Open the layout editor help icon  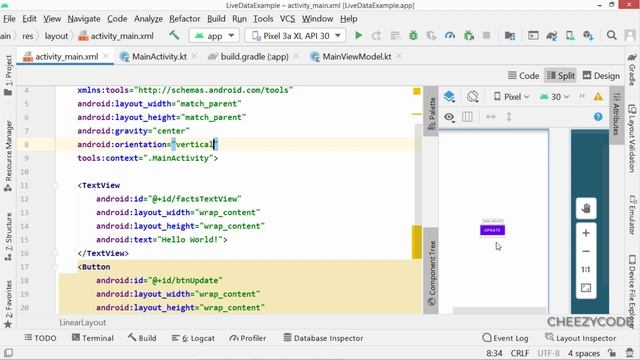coord(598,117)
